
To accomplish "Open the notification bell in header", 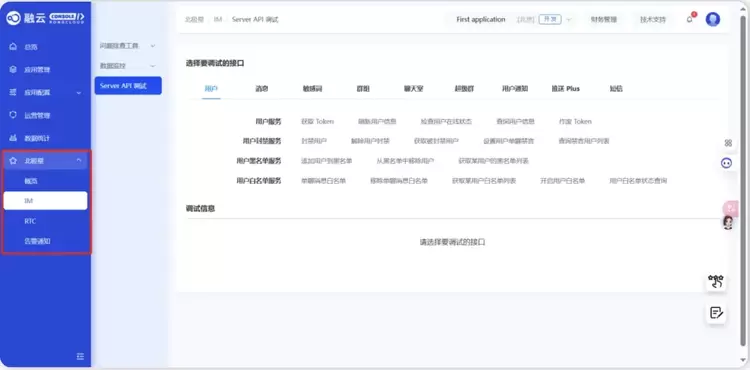I will 690,19.
